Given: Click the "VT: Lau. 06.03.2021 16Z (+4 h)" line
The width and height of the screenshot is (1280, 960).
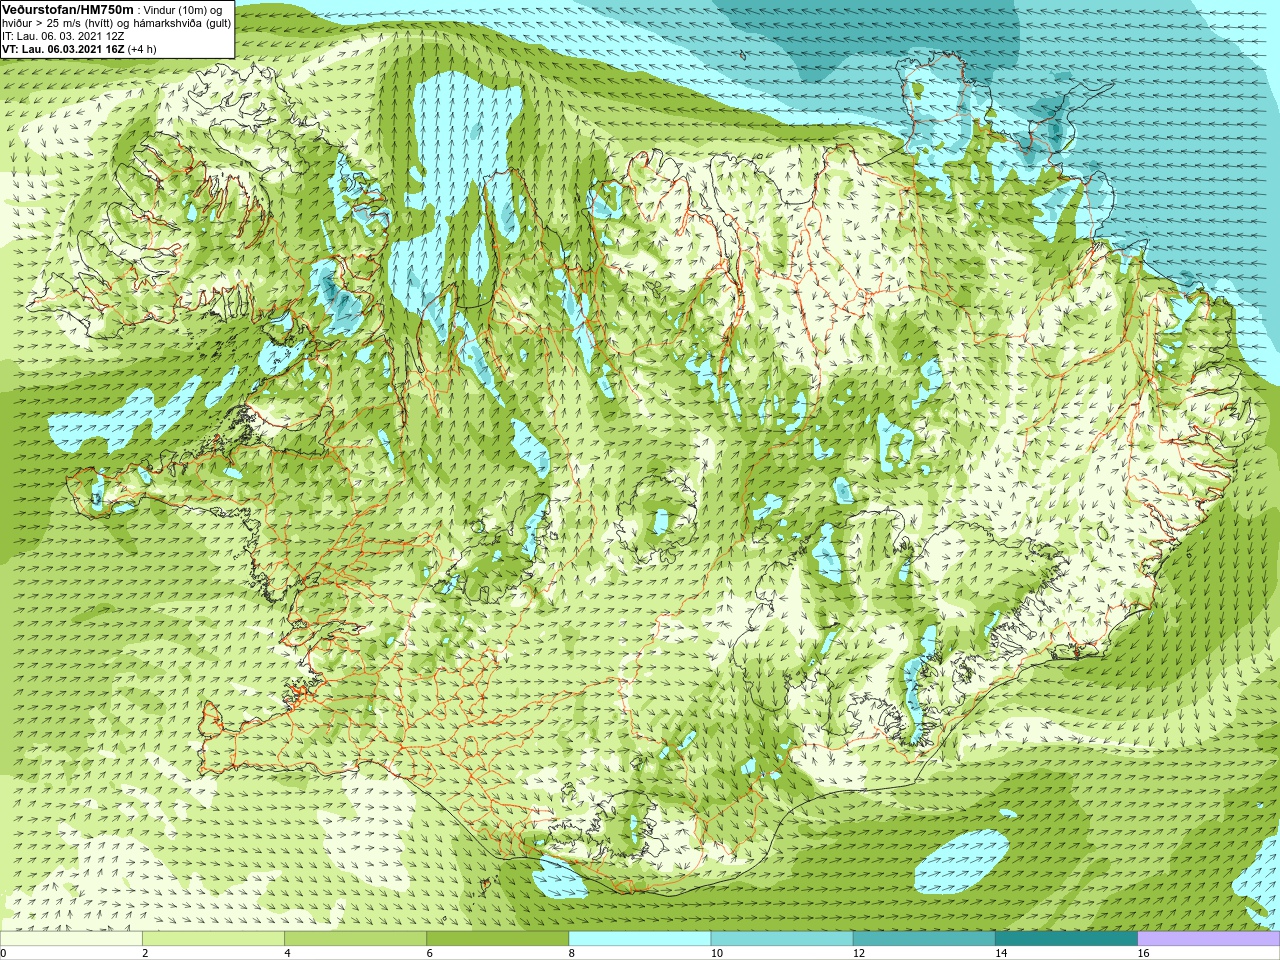Looking at the screenshot, I should [79, 49].
